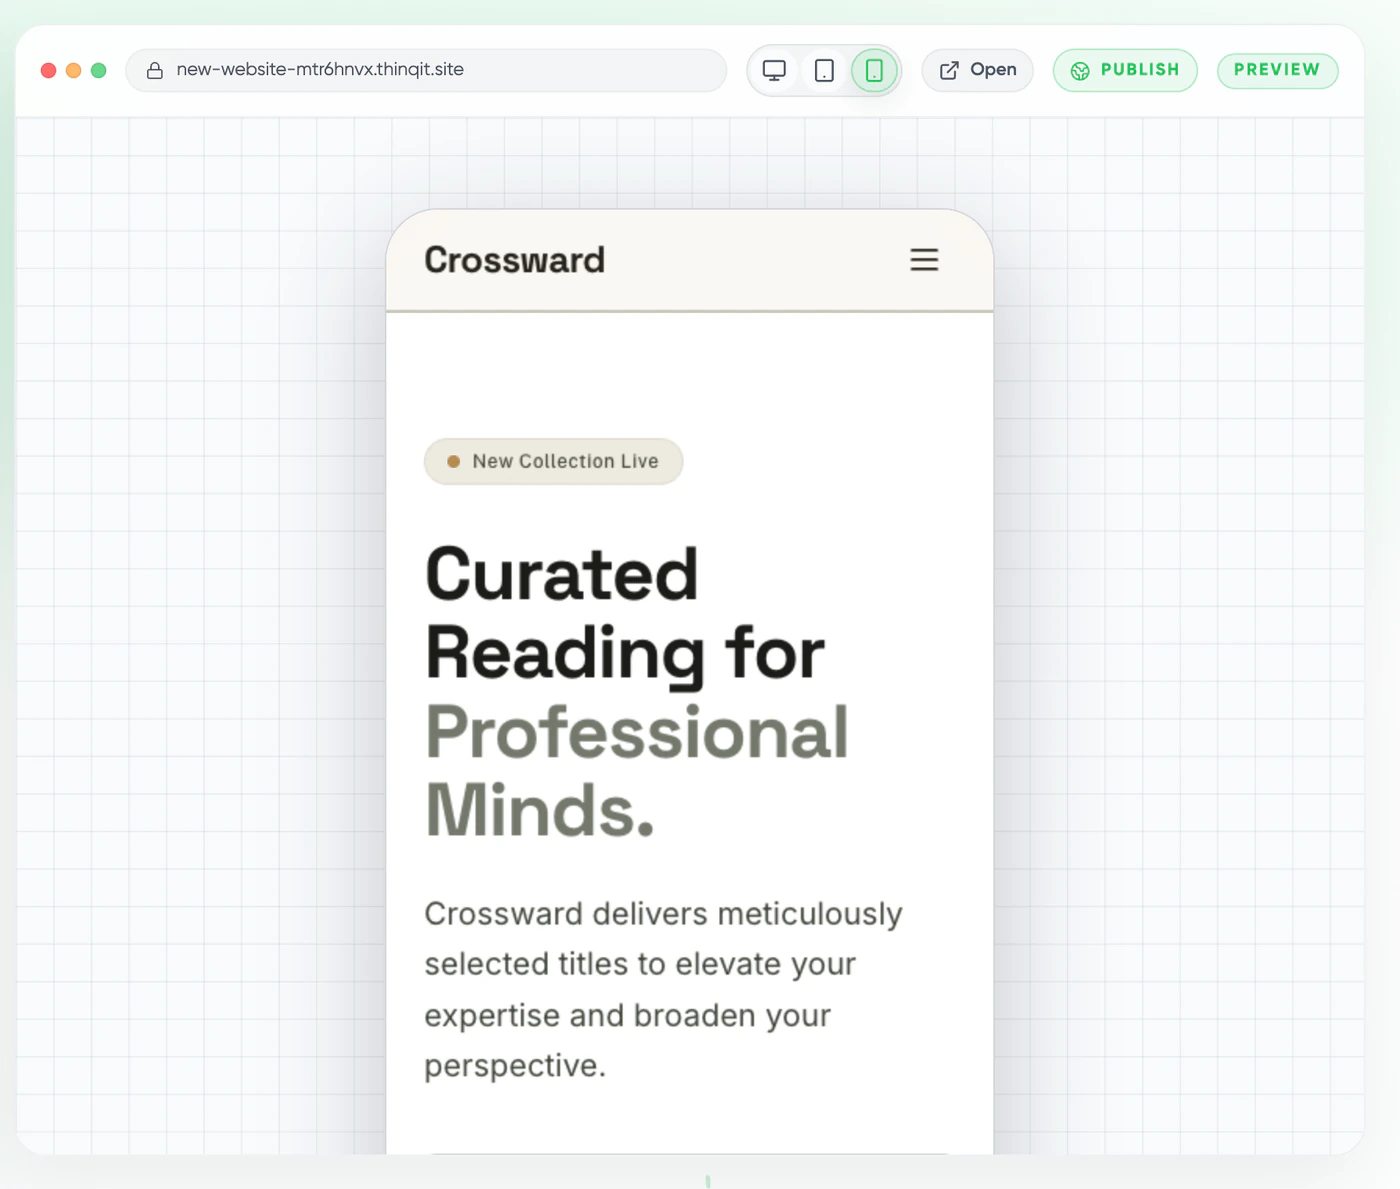
Task: Click the site URL address field
Action: click(426, 70)
